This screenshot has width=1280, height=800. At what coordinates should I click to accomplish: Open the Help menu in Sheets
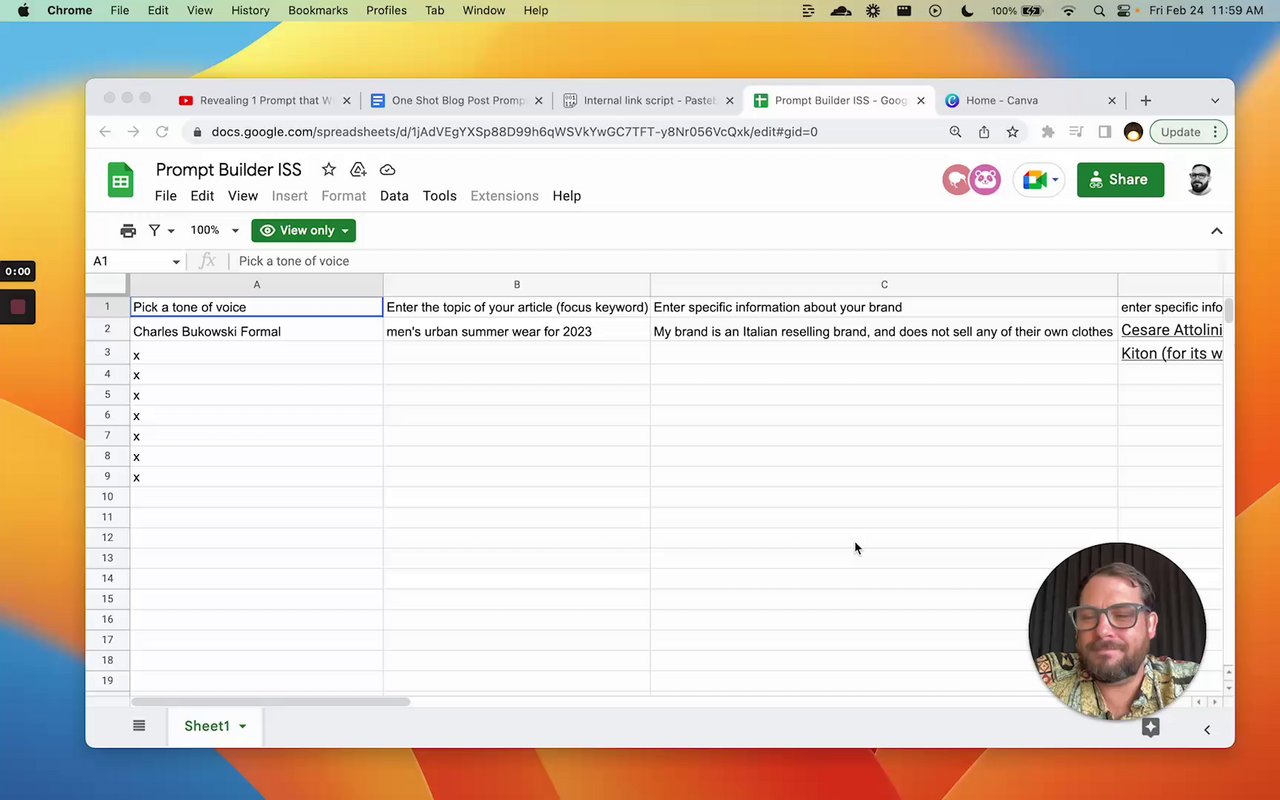[x=566, y=196]
